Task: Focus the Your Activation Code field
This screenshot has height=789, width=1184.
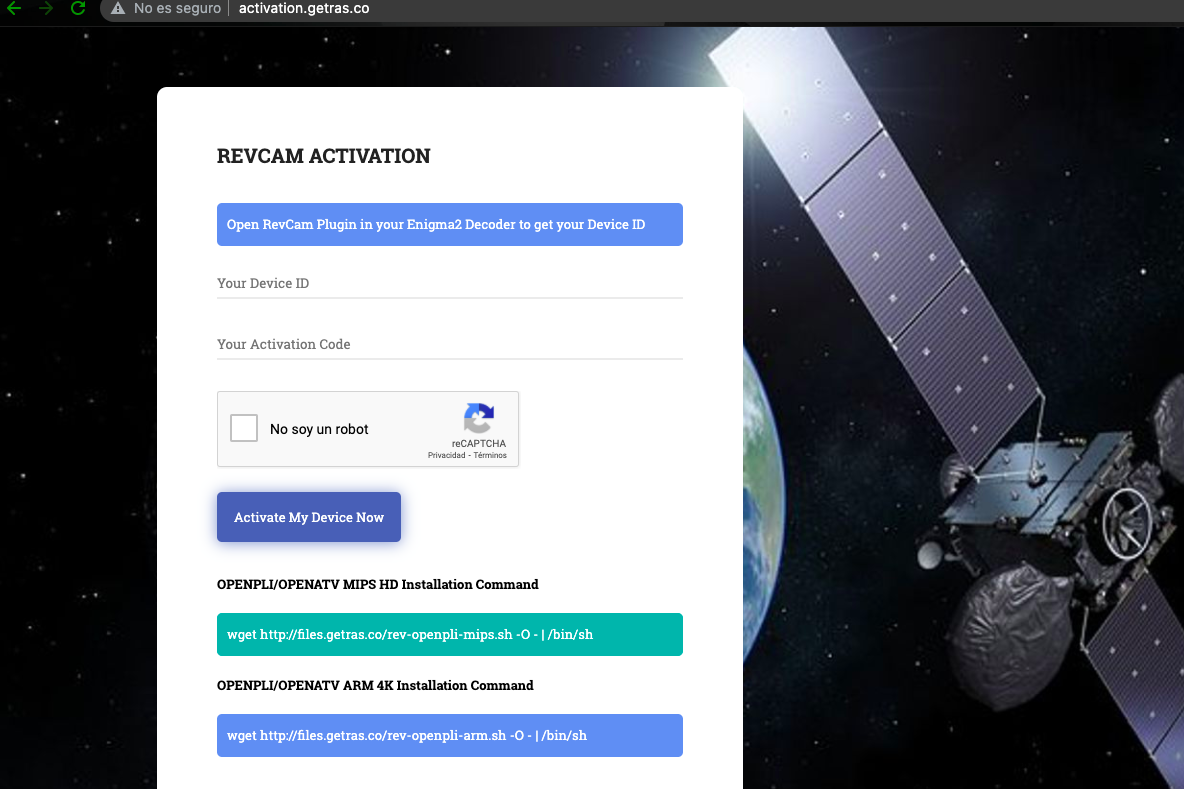Action: coord(449,344)
